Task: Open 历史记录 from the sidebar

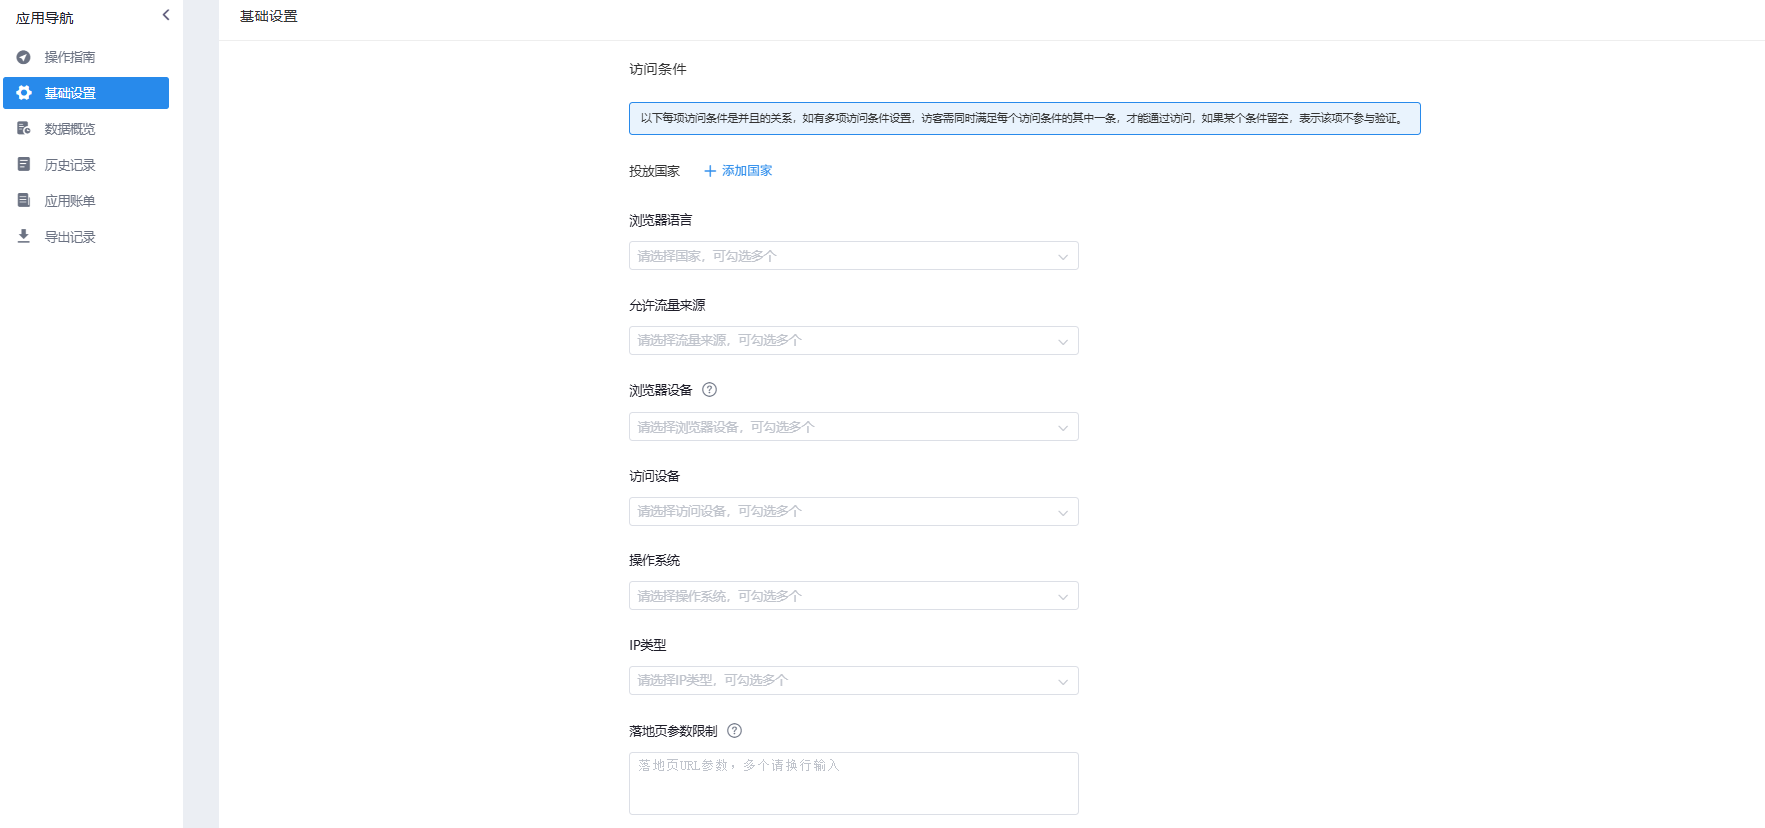Action: point(86,165)
